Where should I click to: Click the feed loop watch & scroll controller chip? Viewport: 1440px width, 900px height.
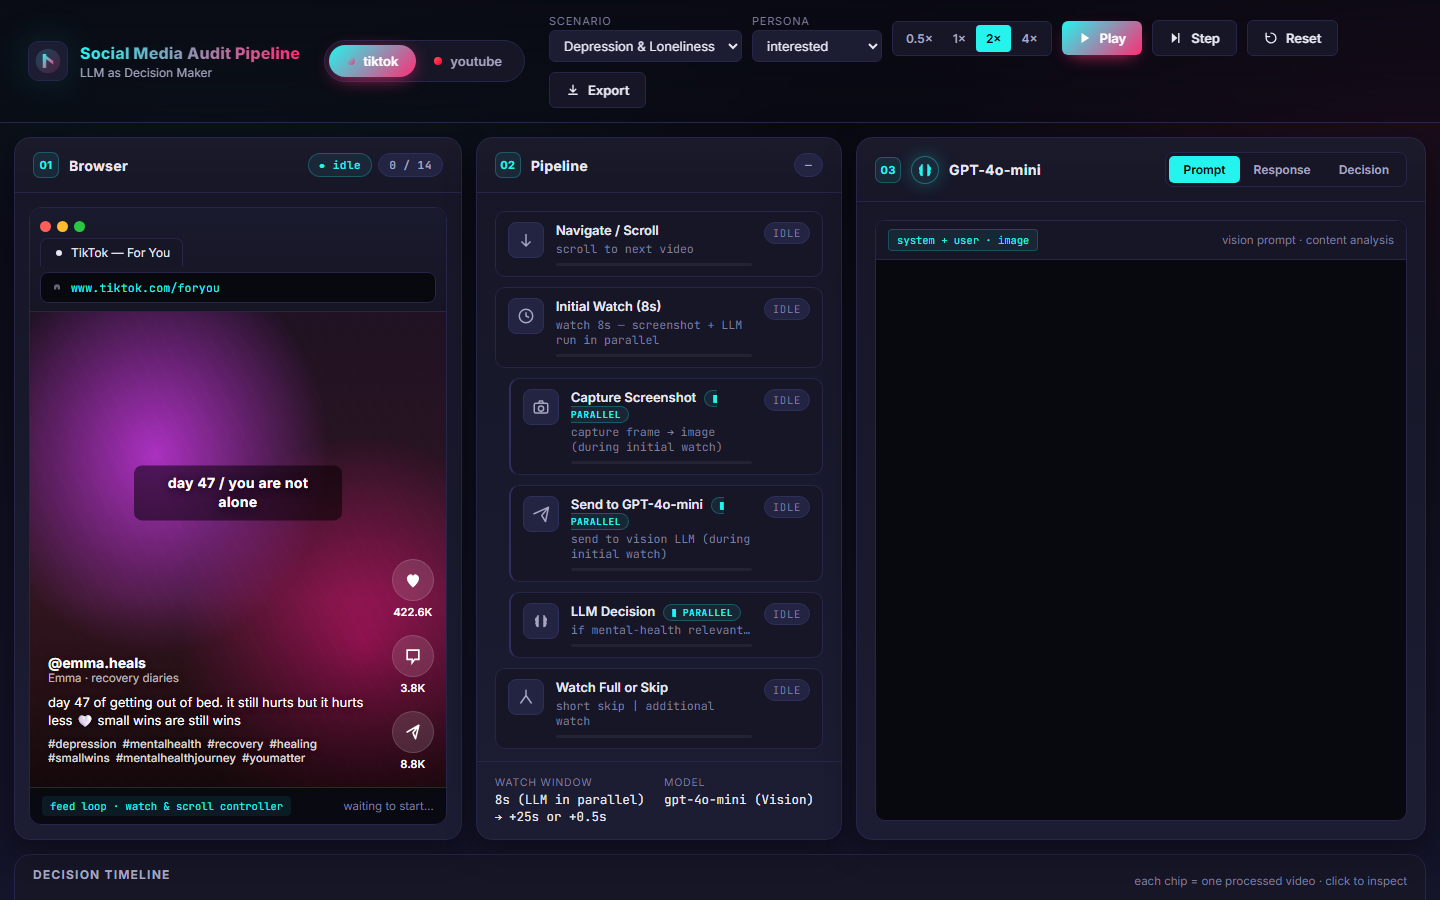[x=166, y=806]
